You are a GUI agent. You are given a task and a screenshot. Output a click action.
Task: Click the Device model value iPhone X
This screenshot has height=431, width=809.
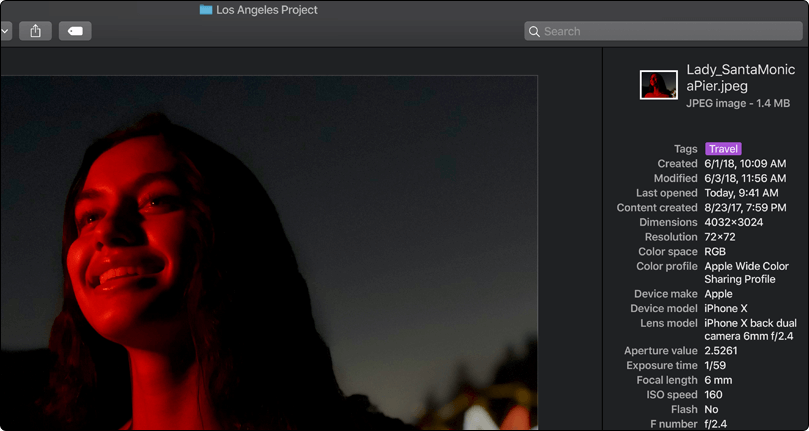point(726,309)
